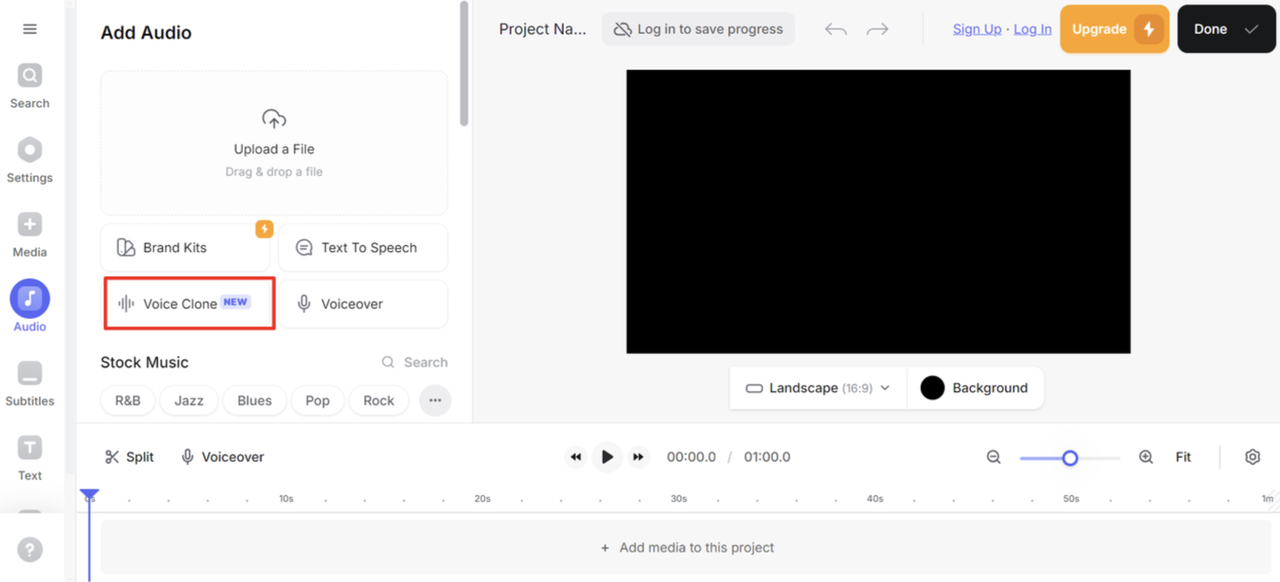1280x582 pixels.
Task: Click the black video preview canvas
Action: (x=878, y=211)
